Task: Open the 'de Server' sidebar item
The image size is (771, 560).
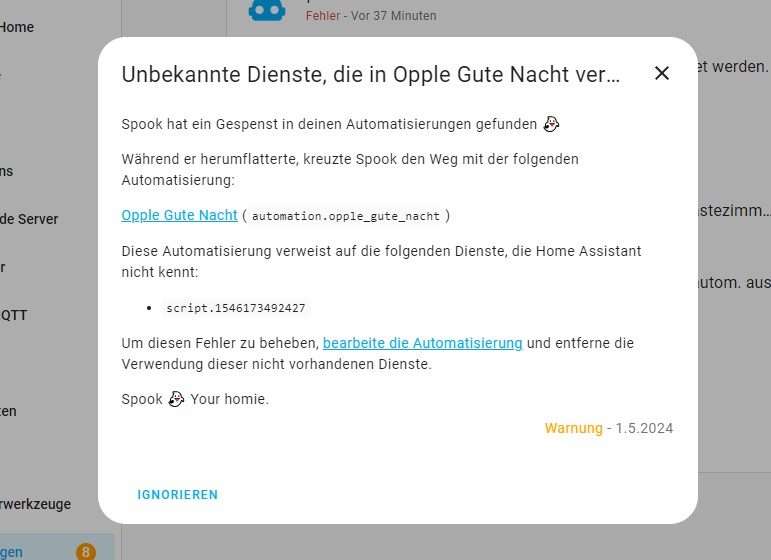Action: click(x=29, y=219)
